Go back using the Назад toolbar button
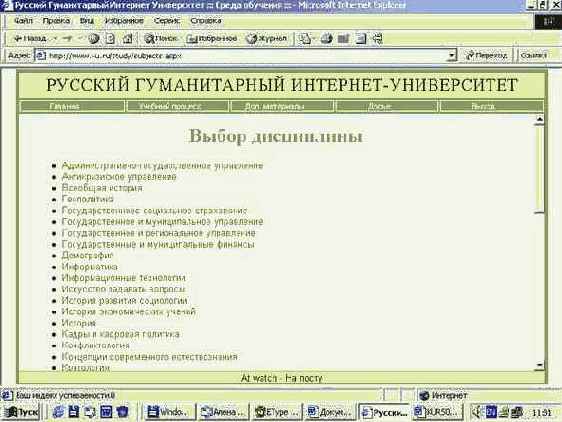Screen dimensions: 562x422 pyautogui.click(x=30, y=38)
